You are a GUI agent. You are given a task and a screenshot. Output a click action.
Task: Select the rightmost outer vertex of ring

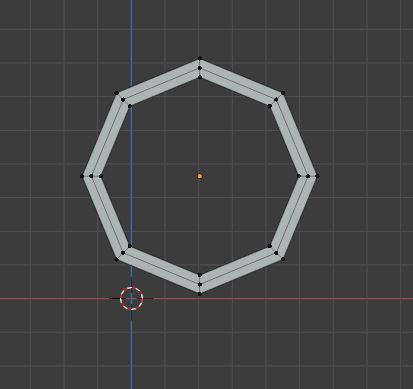[317, 176]
